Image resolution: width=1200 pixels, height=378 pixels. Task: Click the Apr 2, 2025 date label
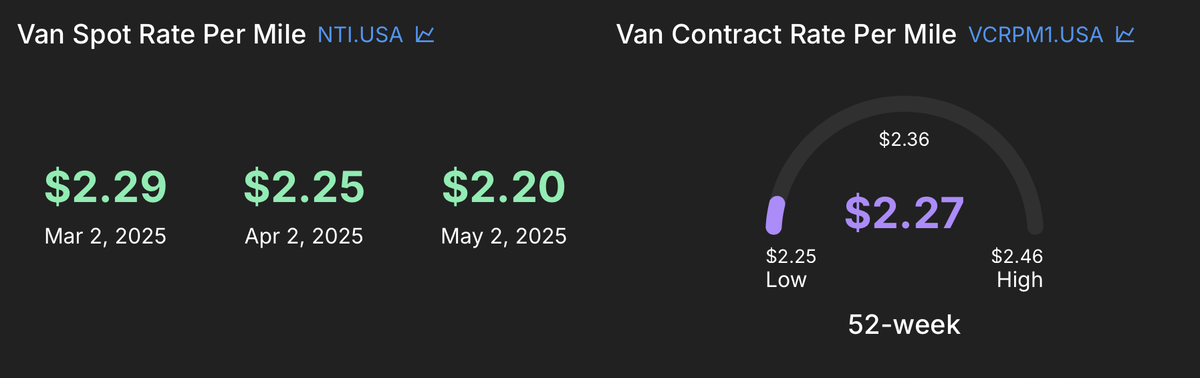(304, 237)
